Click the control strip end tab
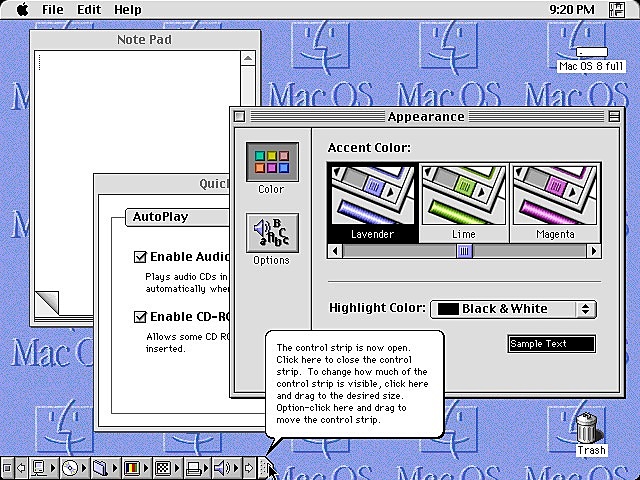 (x=264, y=467)
